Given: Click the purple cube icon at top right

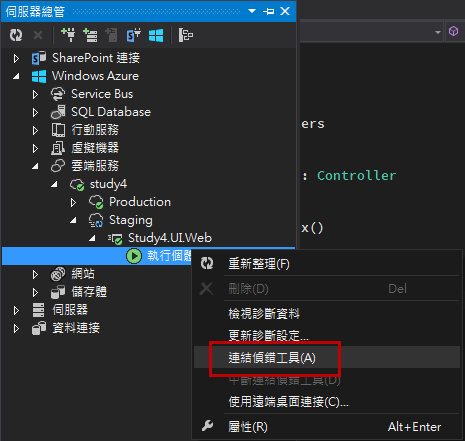Looking at the screenshot, I should 453,31.
